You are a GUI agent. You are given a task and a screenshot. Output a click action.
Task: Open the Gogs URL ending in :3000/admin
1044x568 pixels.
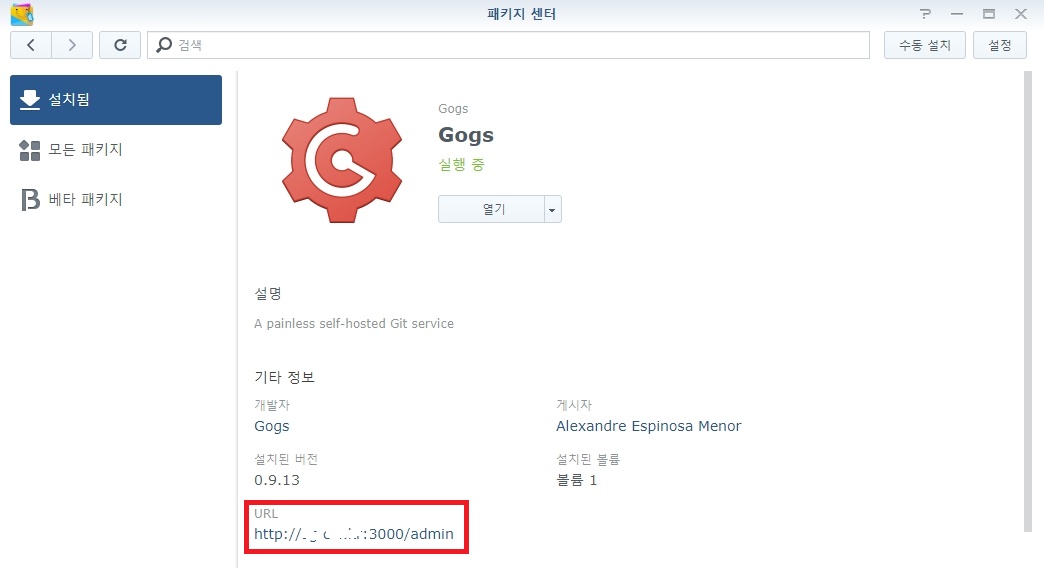click(x=354, y=534)
